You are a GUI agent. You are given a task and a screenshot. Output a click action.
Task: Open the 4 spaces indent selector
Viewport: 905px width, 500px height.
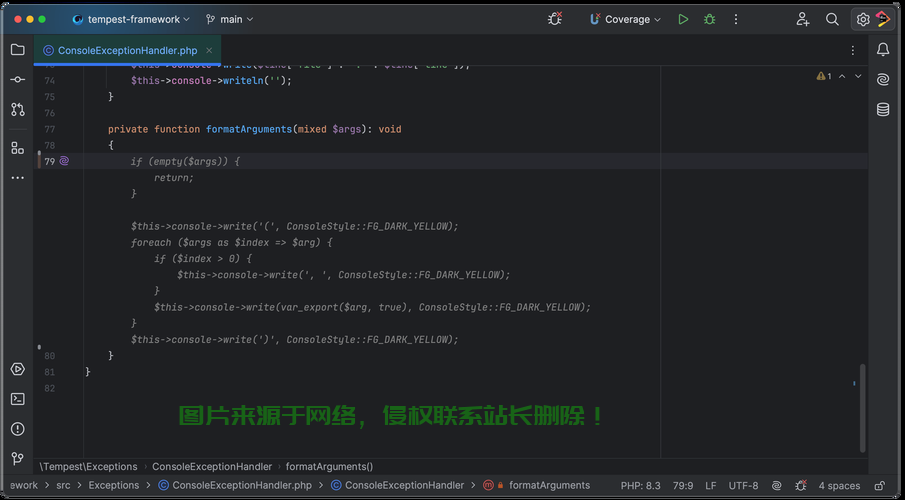point(839,486)
